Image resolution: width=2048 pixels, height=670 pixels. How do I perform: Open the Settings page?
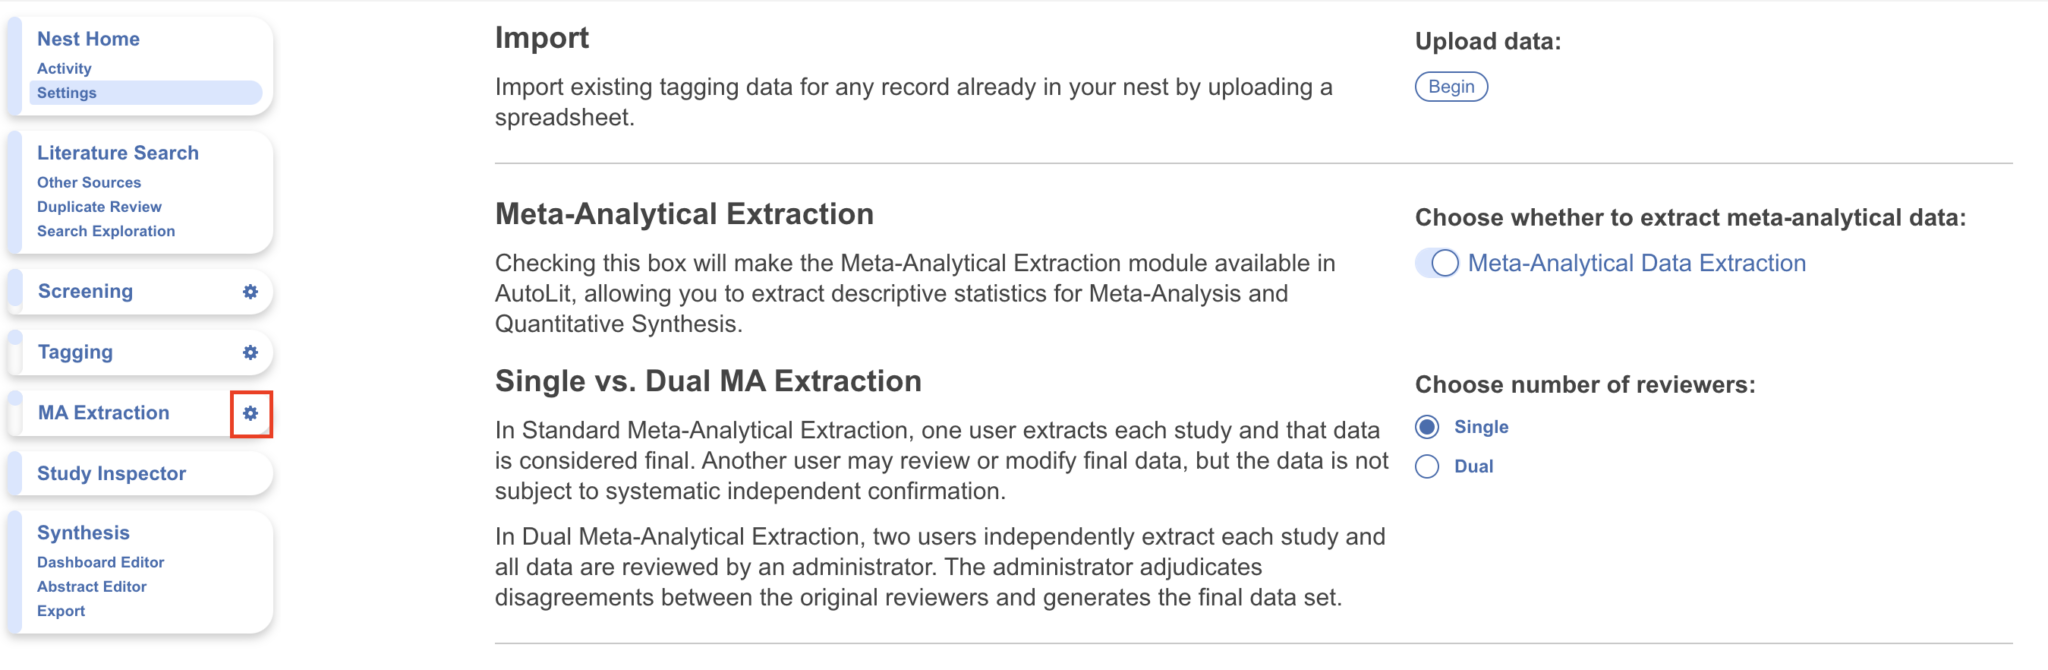pyautogui.click(x=66, y=92)
